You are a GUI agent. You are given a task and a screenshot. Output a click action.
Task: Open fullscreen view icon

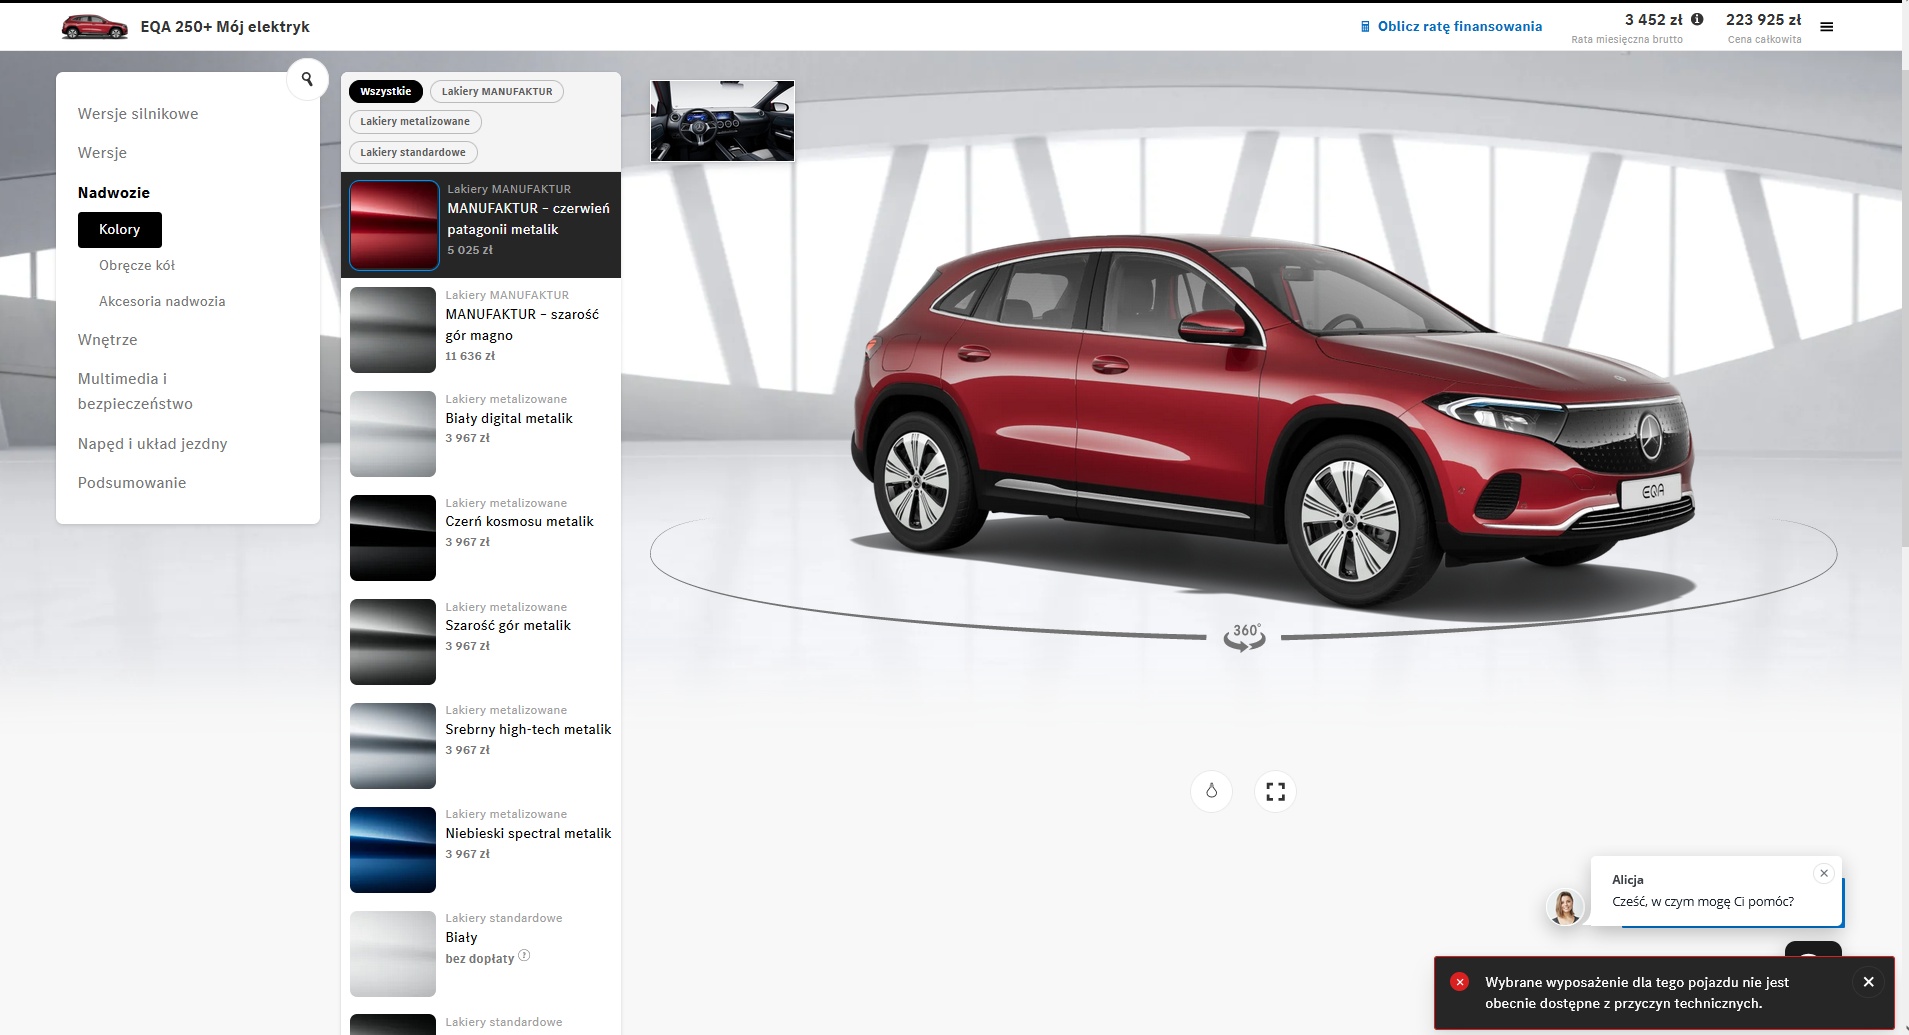1275,791
